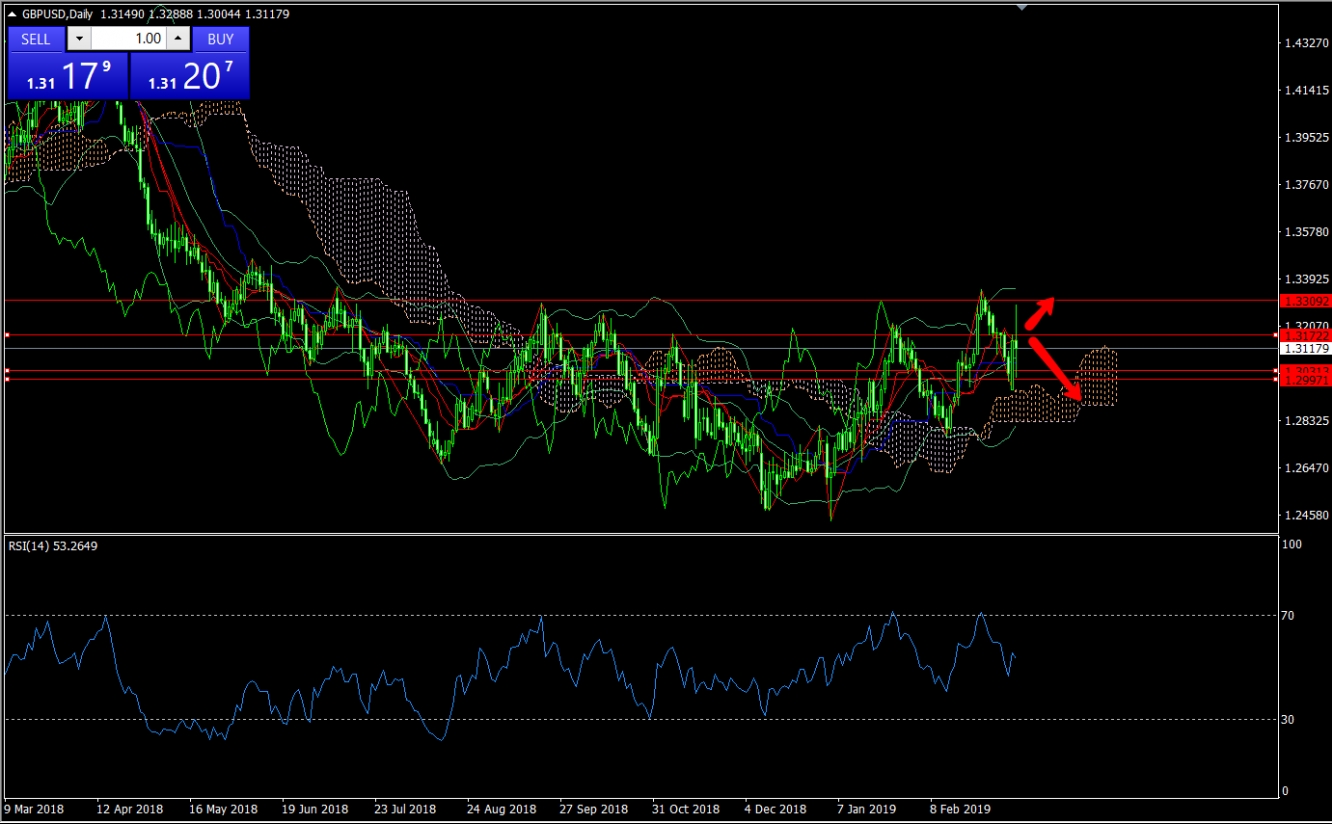Click the 1.39525 price axis value

pyautogui.click(x=1305, y=138)
